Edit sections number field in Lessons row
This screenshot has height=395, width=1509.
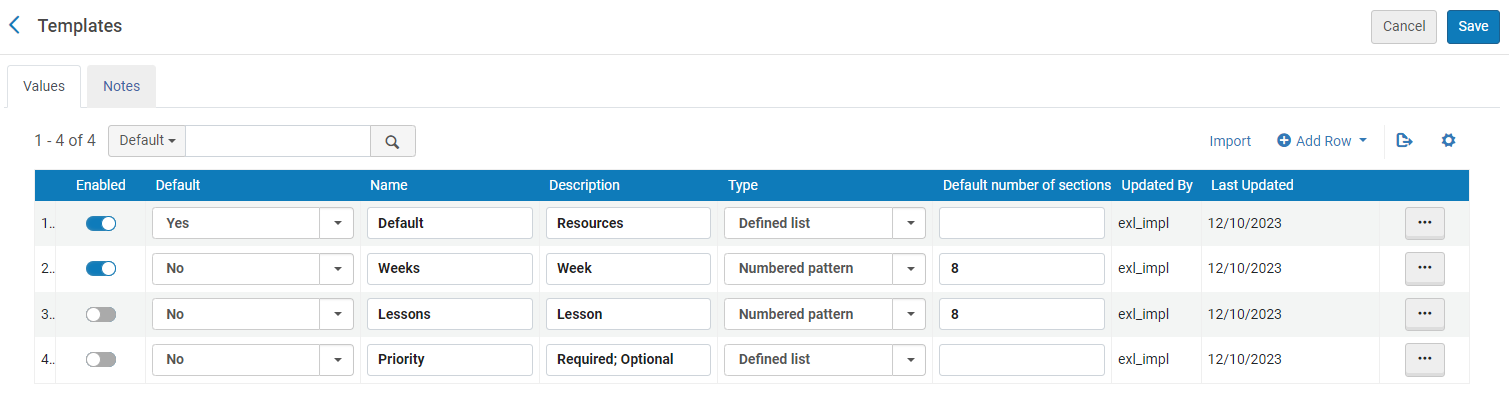tap(1022, 314)
